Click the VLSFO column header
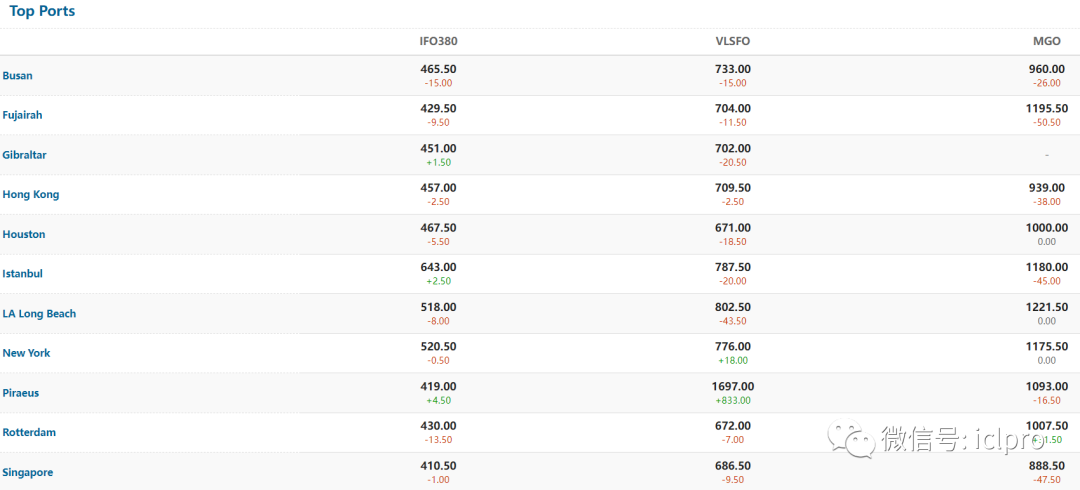The image size is (1080, 490). point(733,41)
